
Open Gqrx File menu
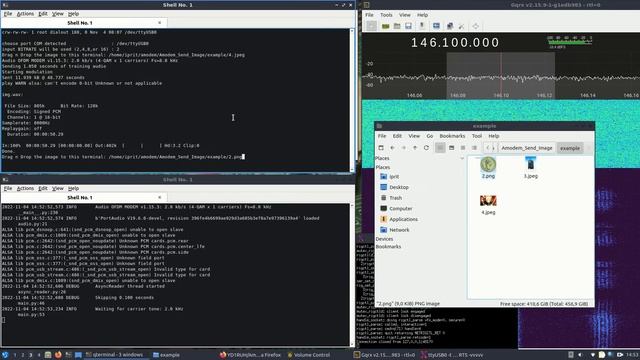(369, 15)
